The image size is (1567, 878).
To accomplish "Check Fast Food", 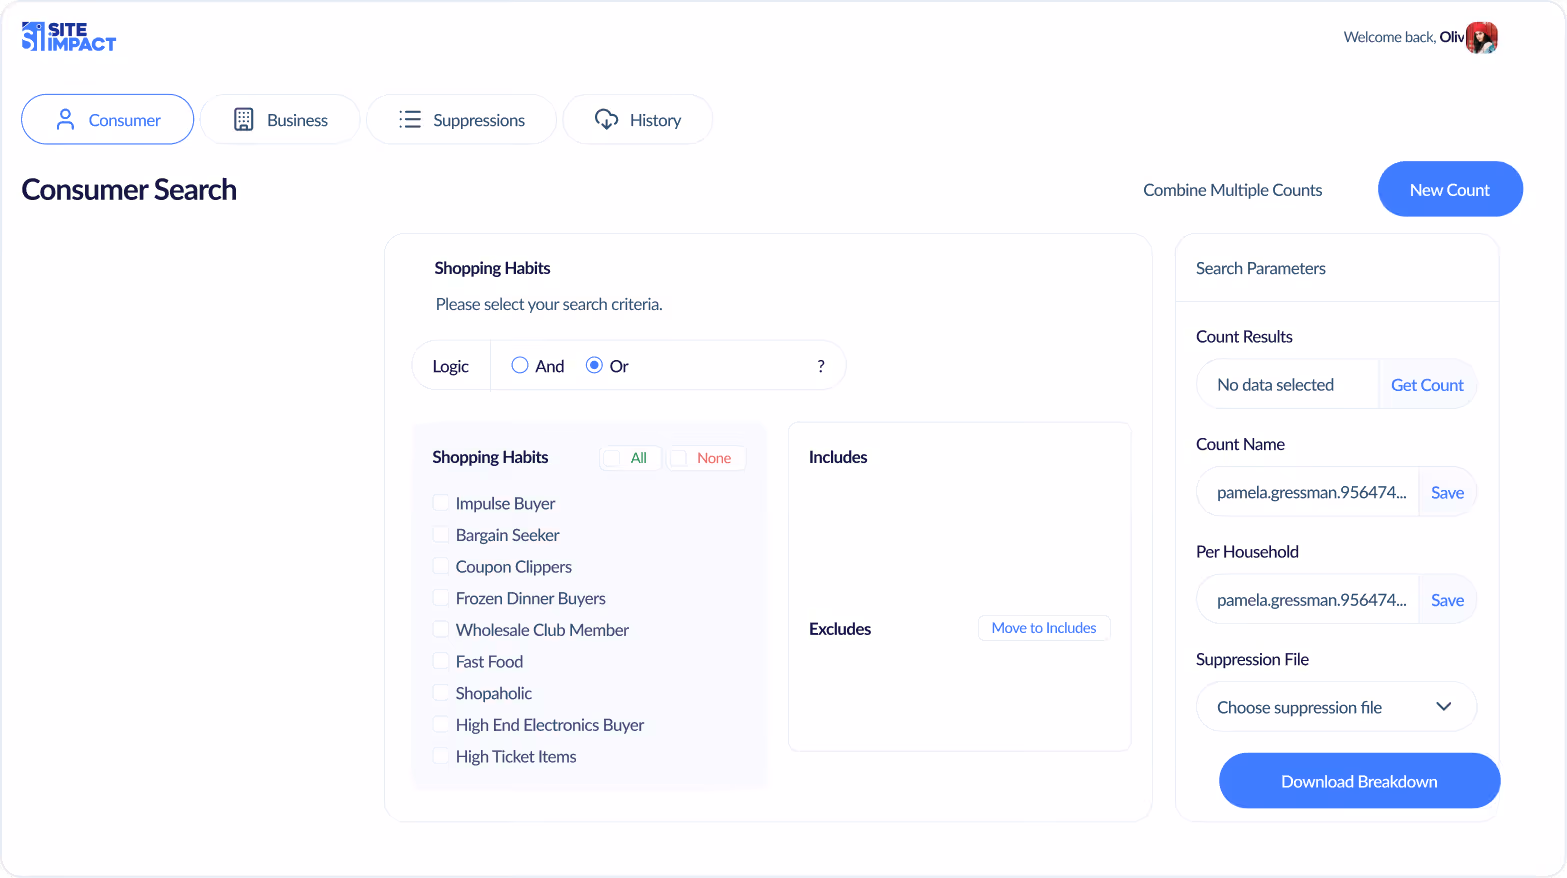I will point(441,662).
